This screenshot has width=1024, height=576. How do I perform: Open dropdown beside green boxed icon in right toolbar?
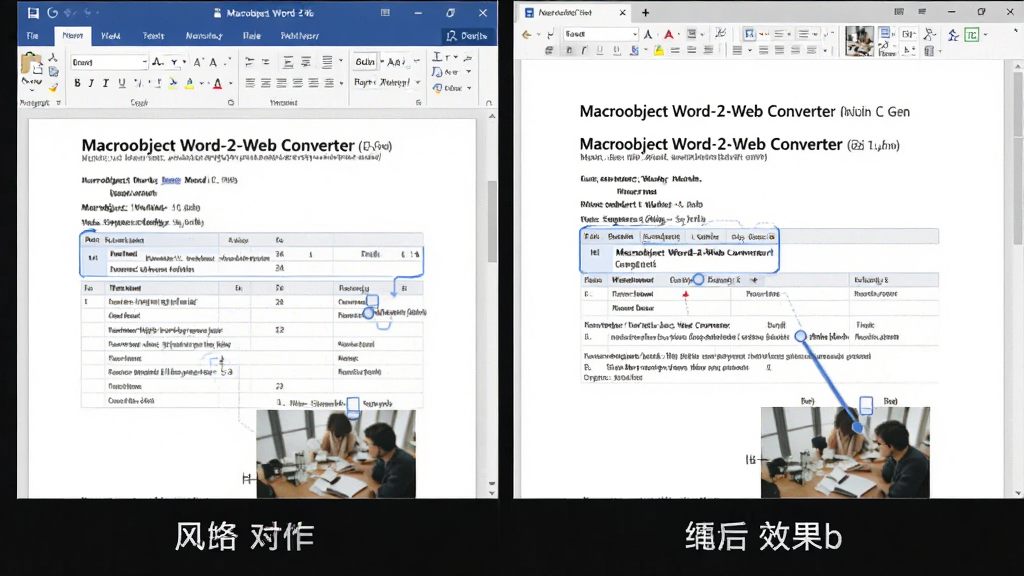(x=985, y=35)
